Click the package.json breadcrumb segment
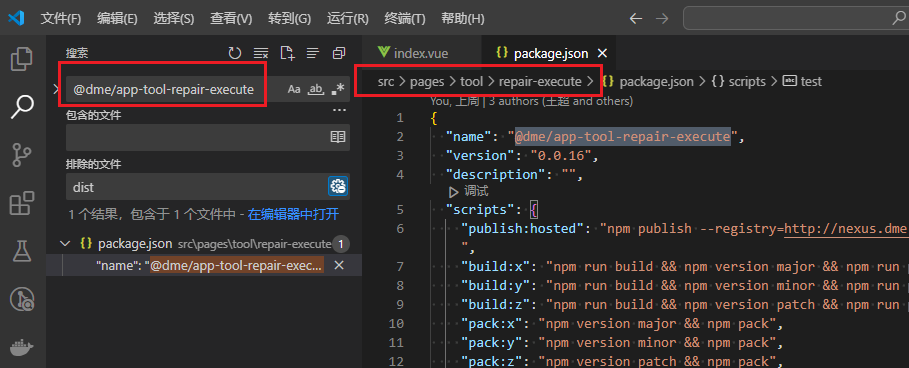Image resolution: width=909 pixels, height=368 pixels. (648, 82)
